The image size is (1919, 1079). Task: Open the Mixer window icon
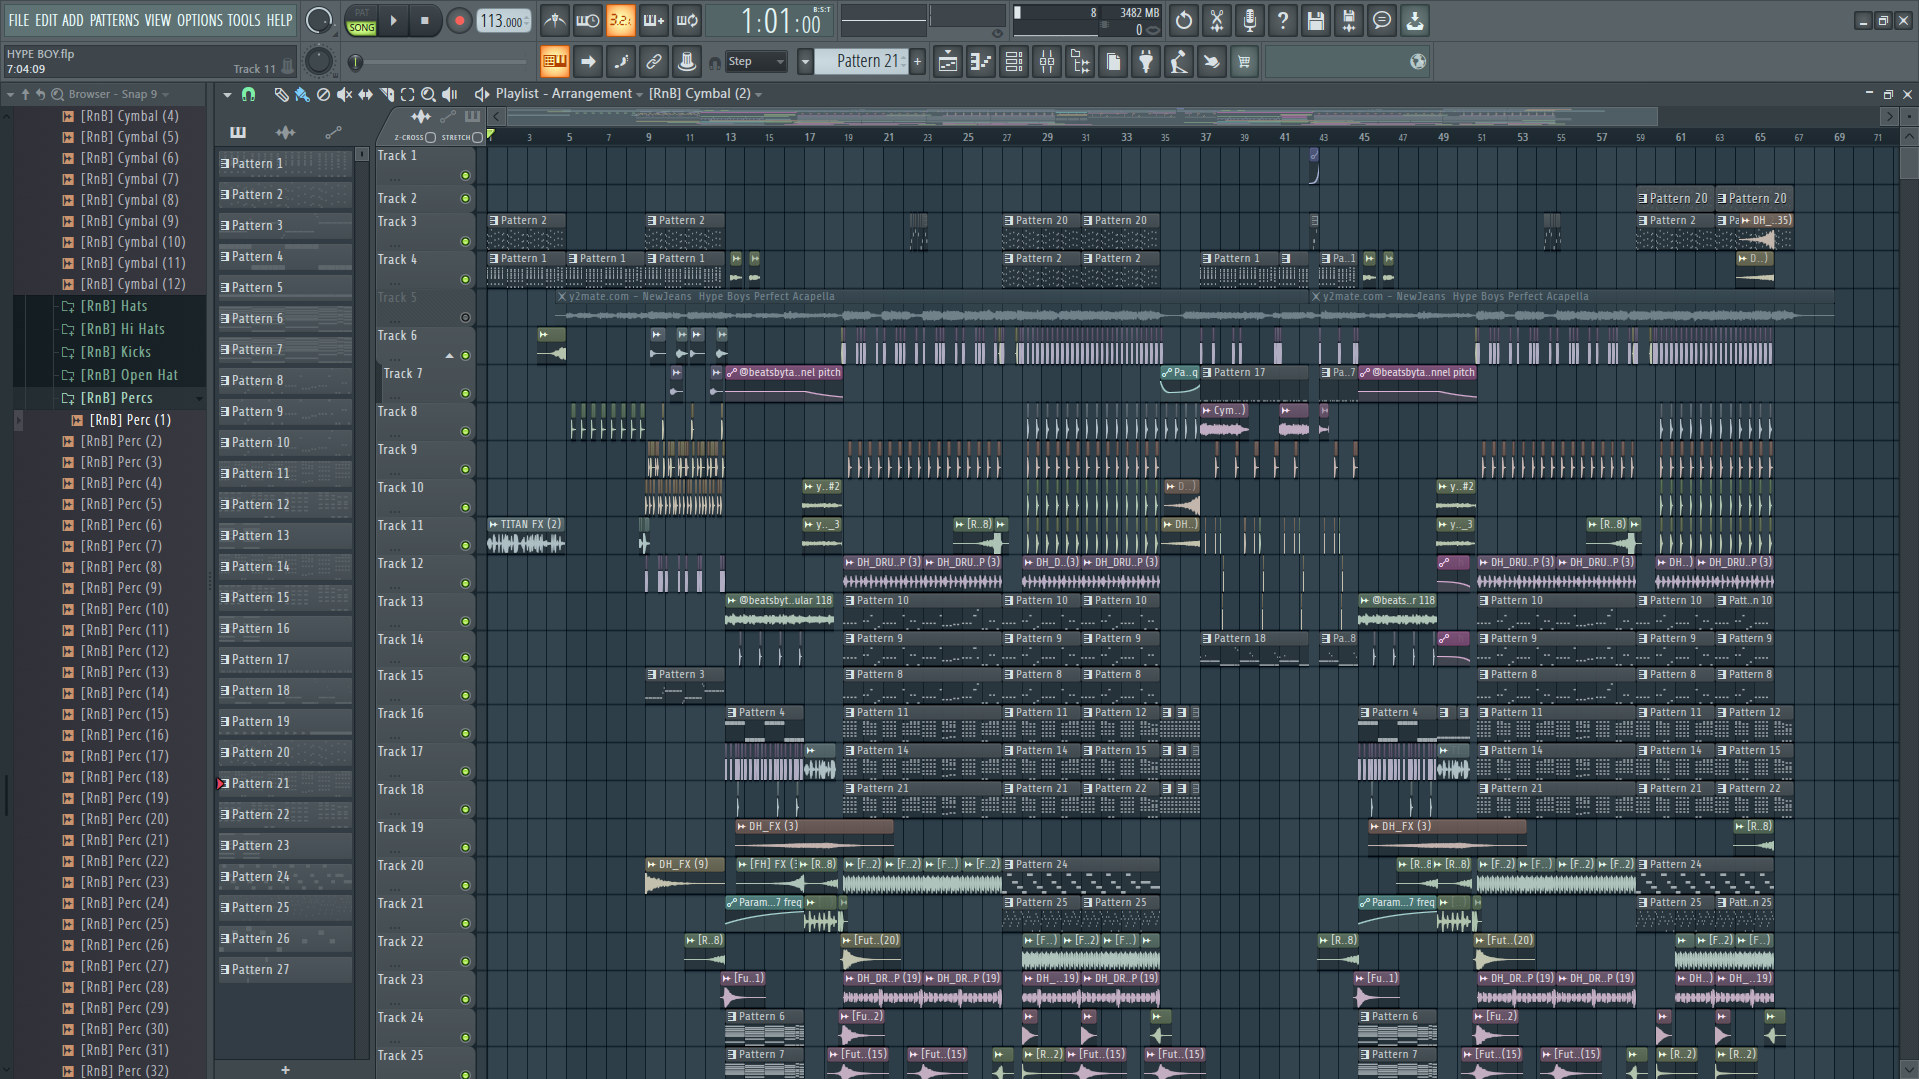click(1047, 62)
